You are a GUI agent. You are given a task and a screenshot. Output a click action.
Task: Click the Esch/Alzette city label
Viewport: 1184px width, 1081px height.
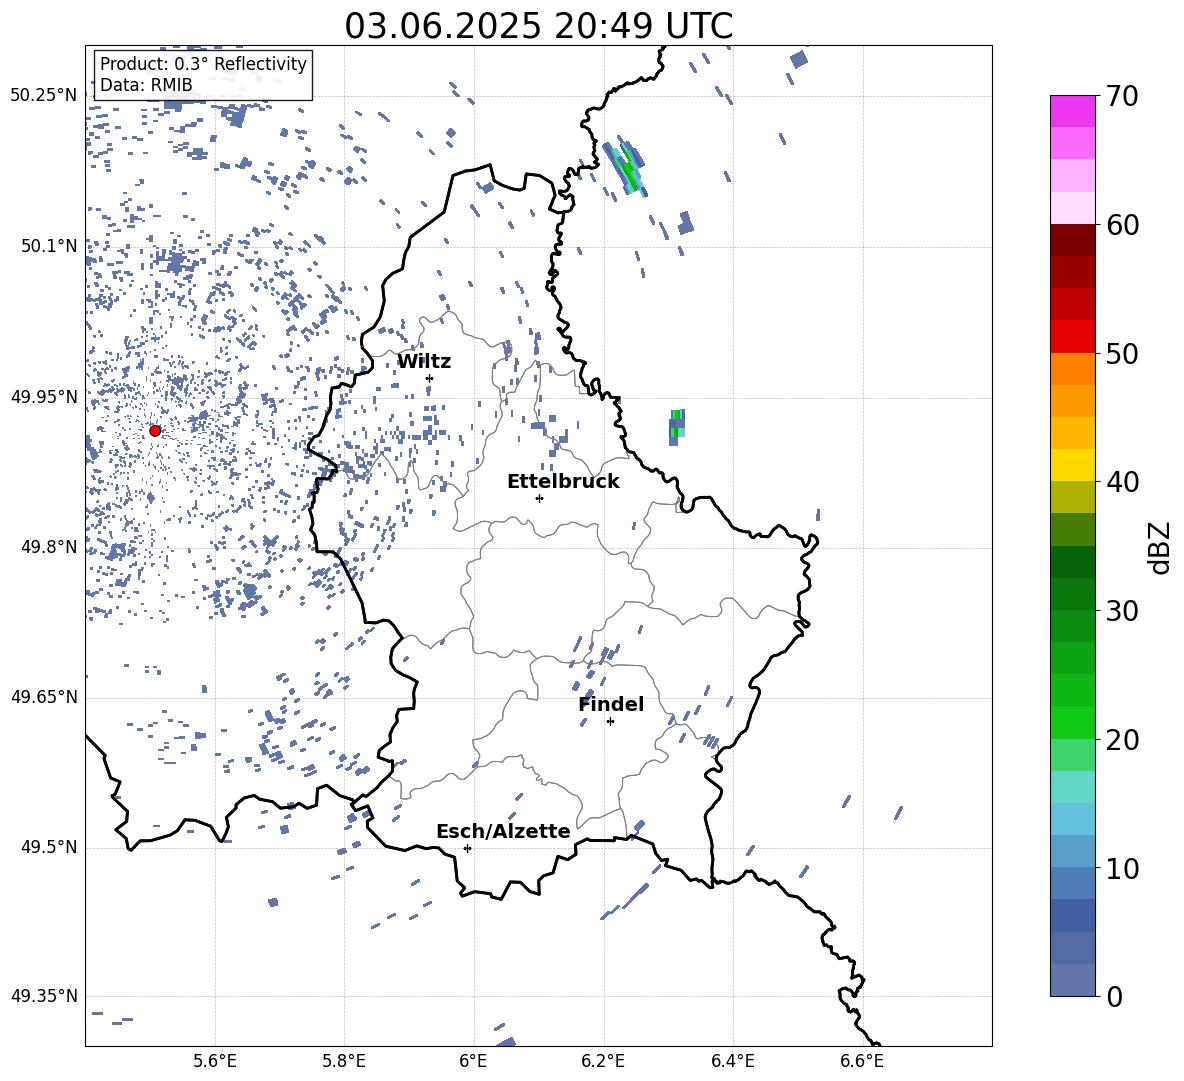coord(503,831)
